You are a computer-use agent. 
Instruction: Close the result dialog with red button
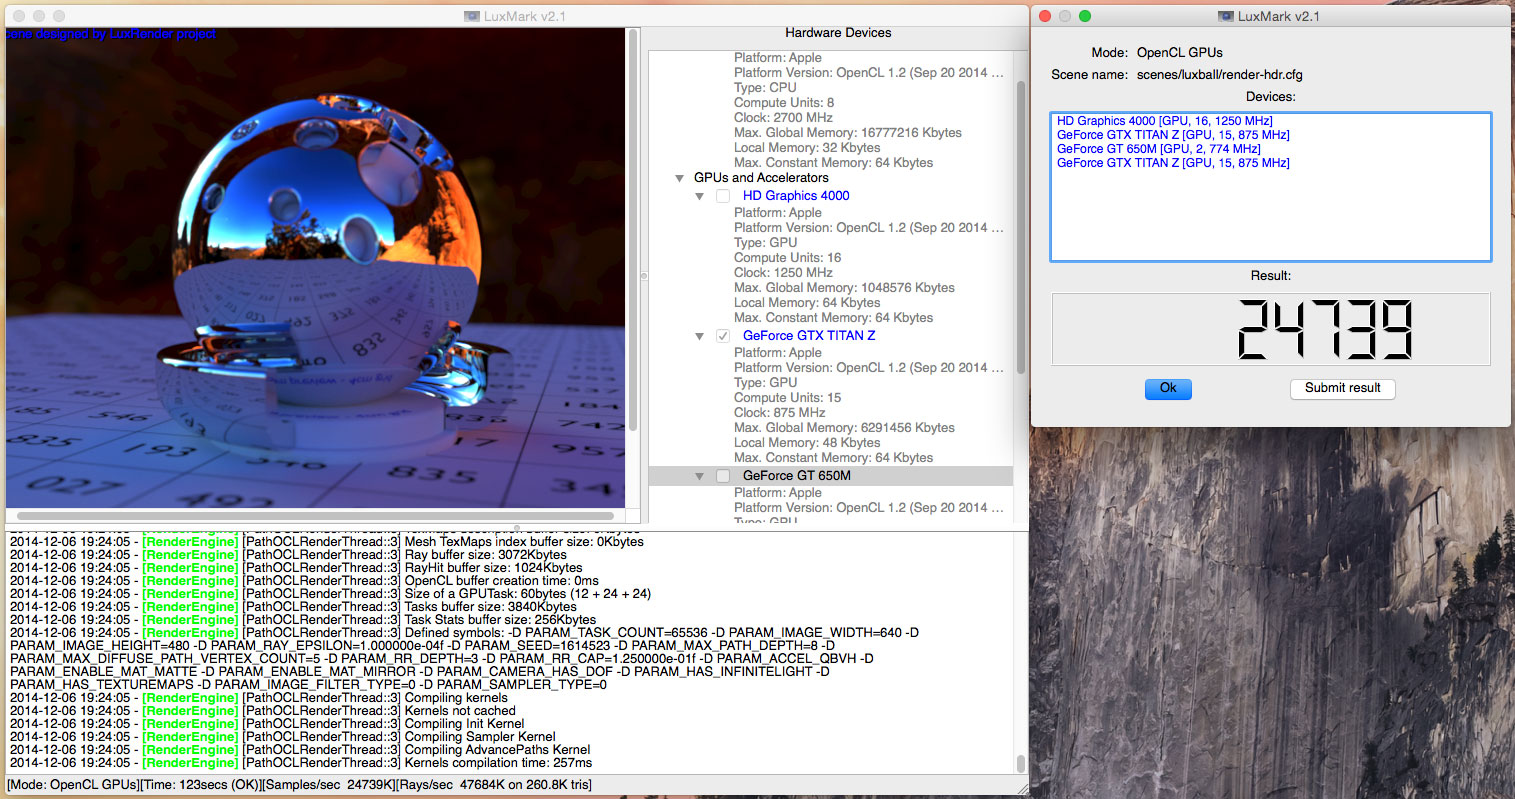coord(1044,16)
